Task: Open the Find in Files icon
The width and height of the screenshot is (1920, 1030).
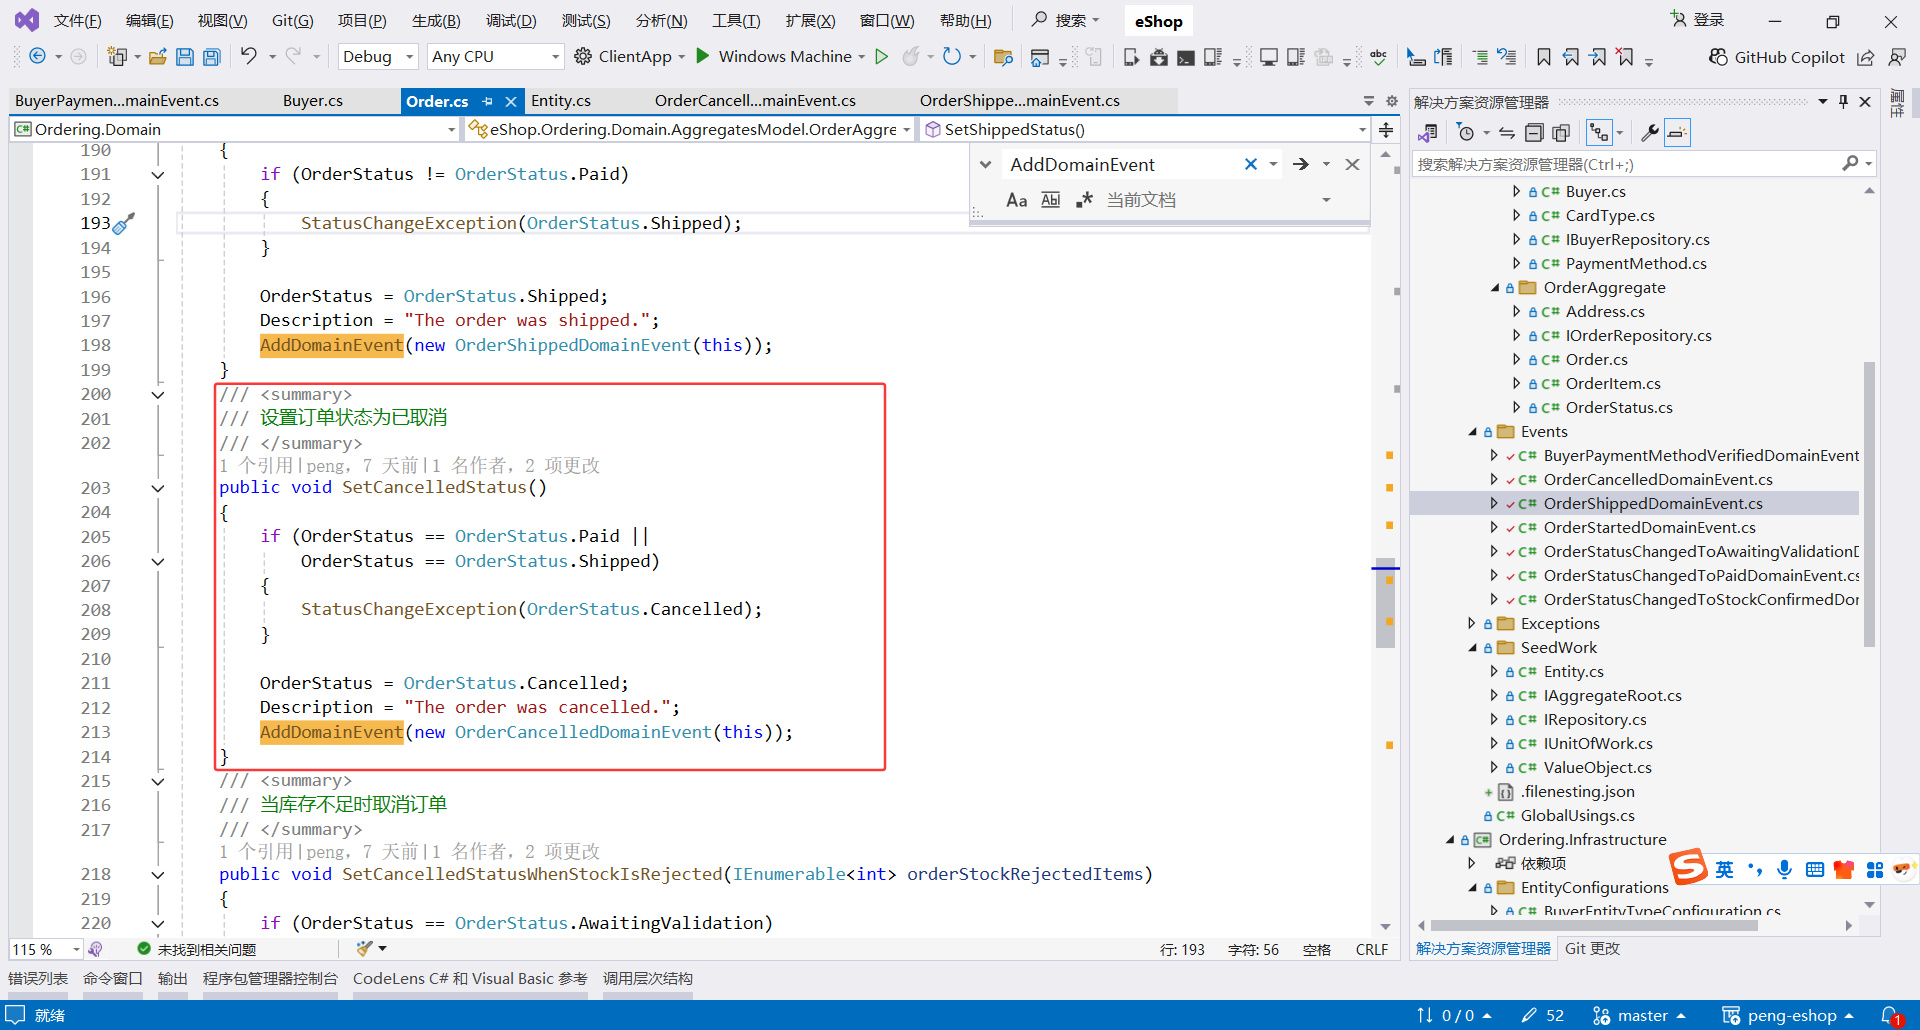Action: coord(1003,57)
